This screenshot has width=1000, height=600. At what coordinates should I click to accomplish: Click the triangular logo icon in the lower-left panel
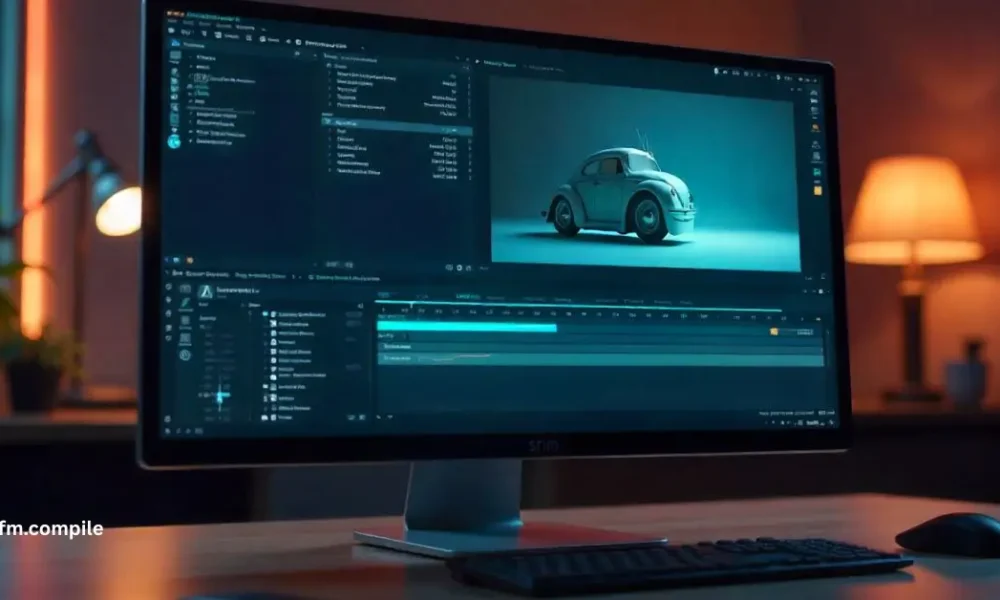tap(206, 291)
